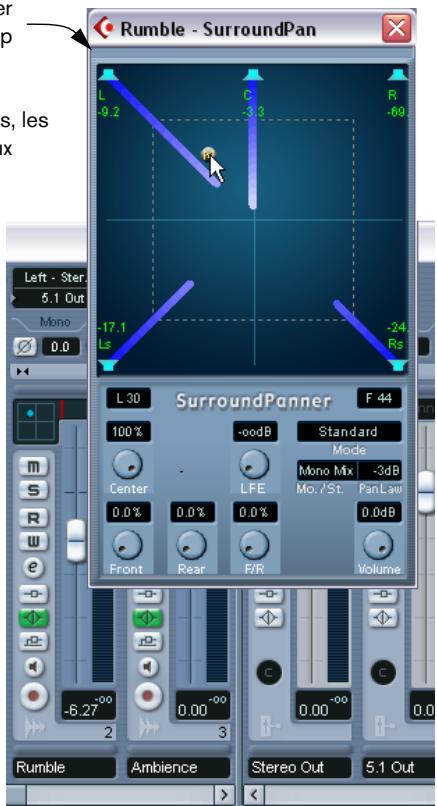Image resolution: width=437 pixels, height=806 pixels.
Task: Open the Rumble channel surround pan thumbnail
Action: [36, 422]
